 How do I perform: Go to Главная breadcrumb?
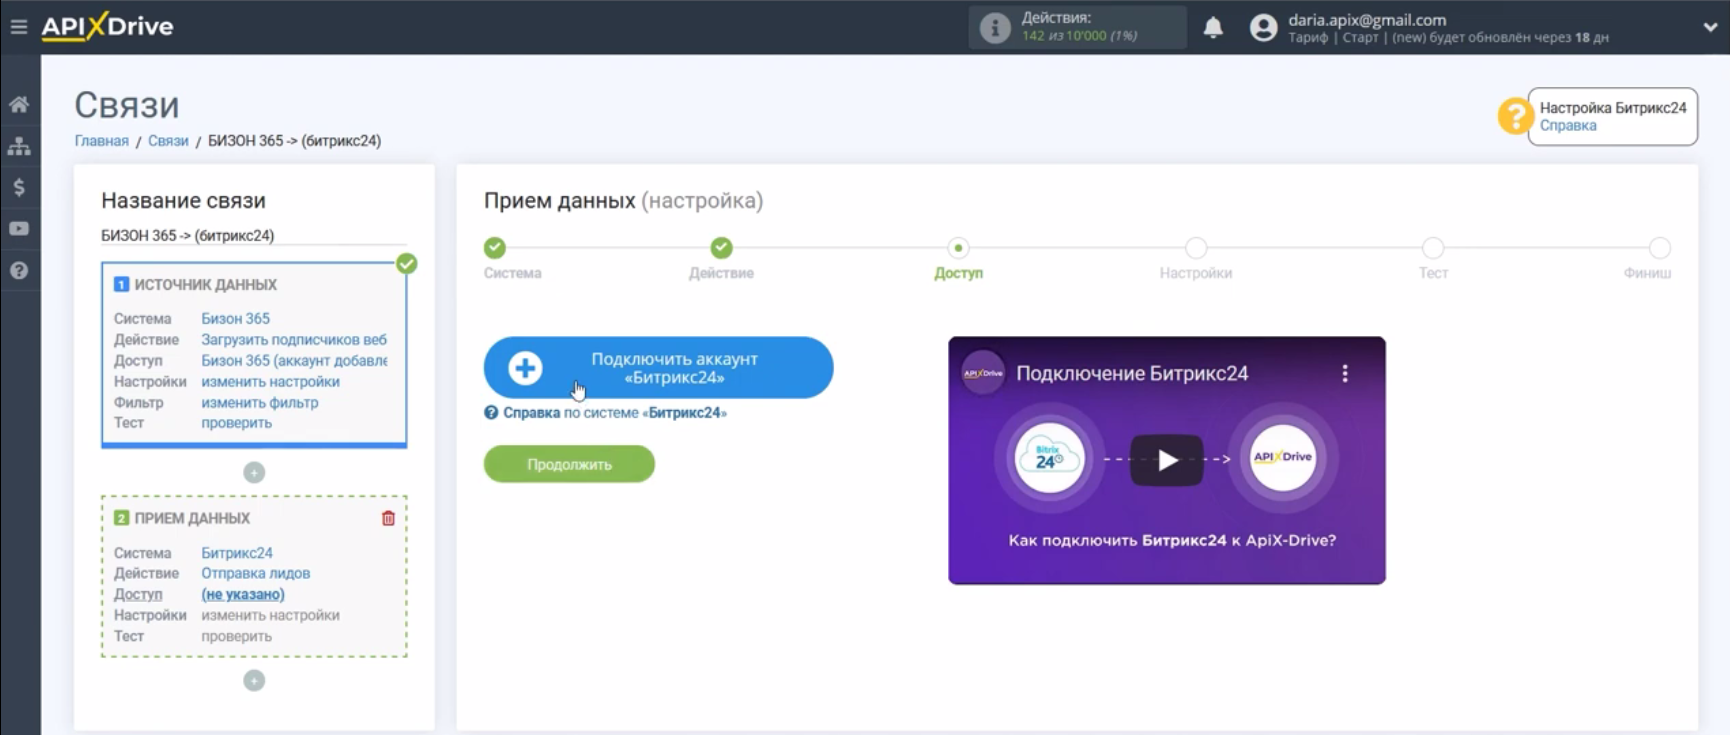[102, 141]
